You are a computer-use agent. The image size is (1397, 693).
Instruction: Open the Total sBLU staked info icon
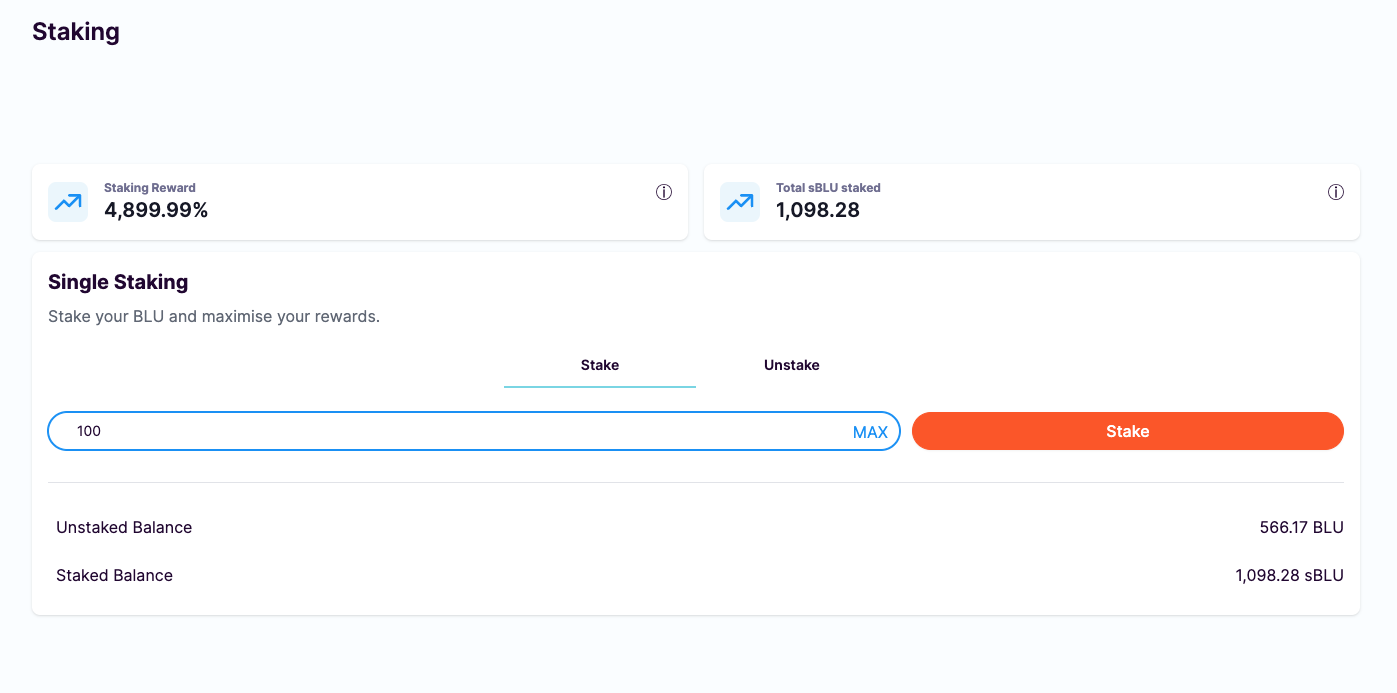pyautogui.click(x=1336, y=193)
